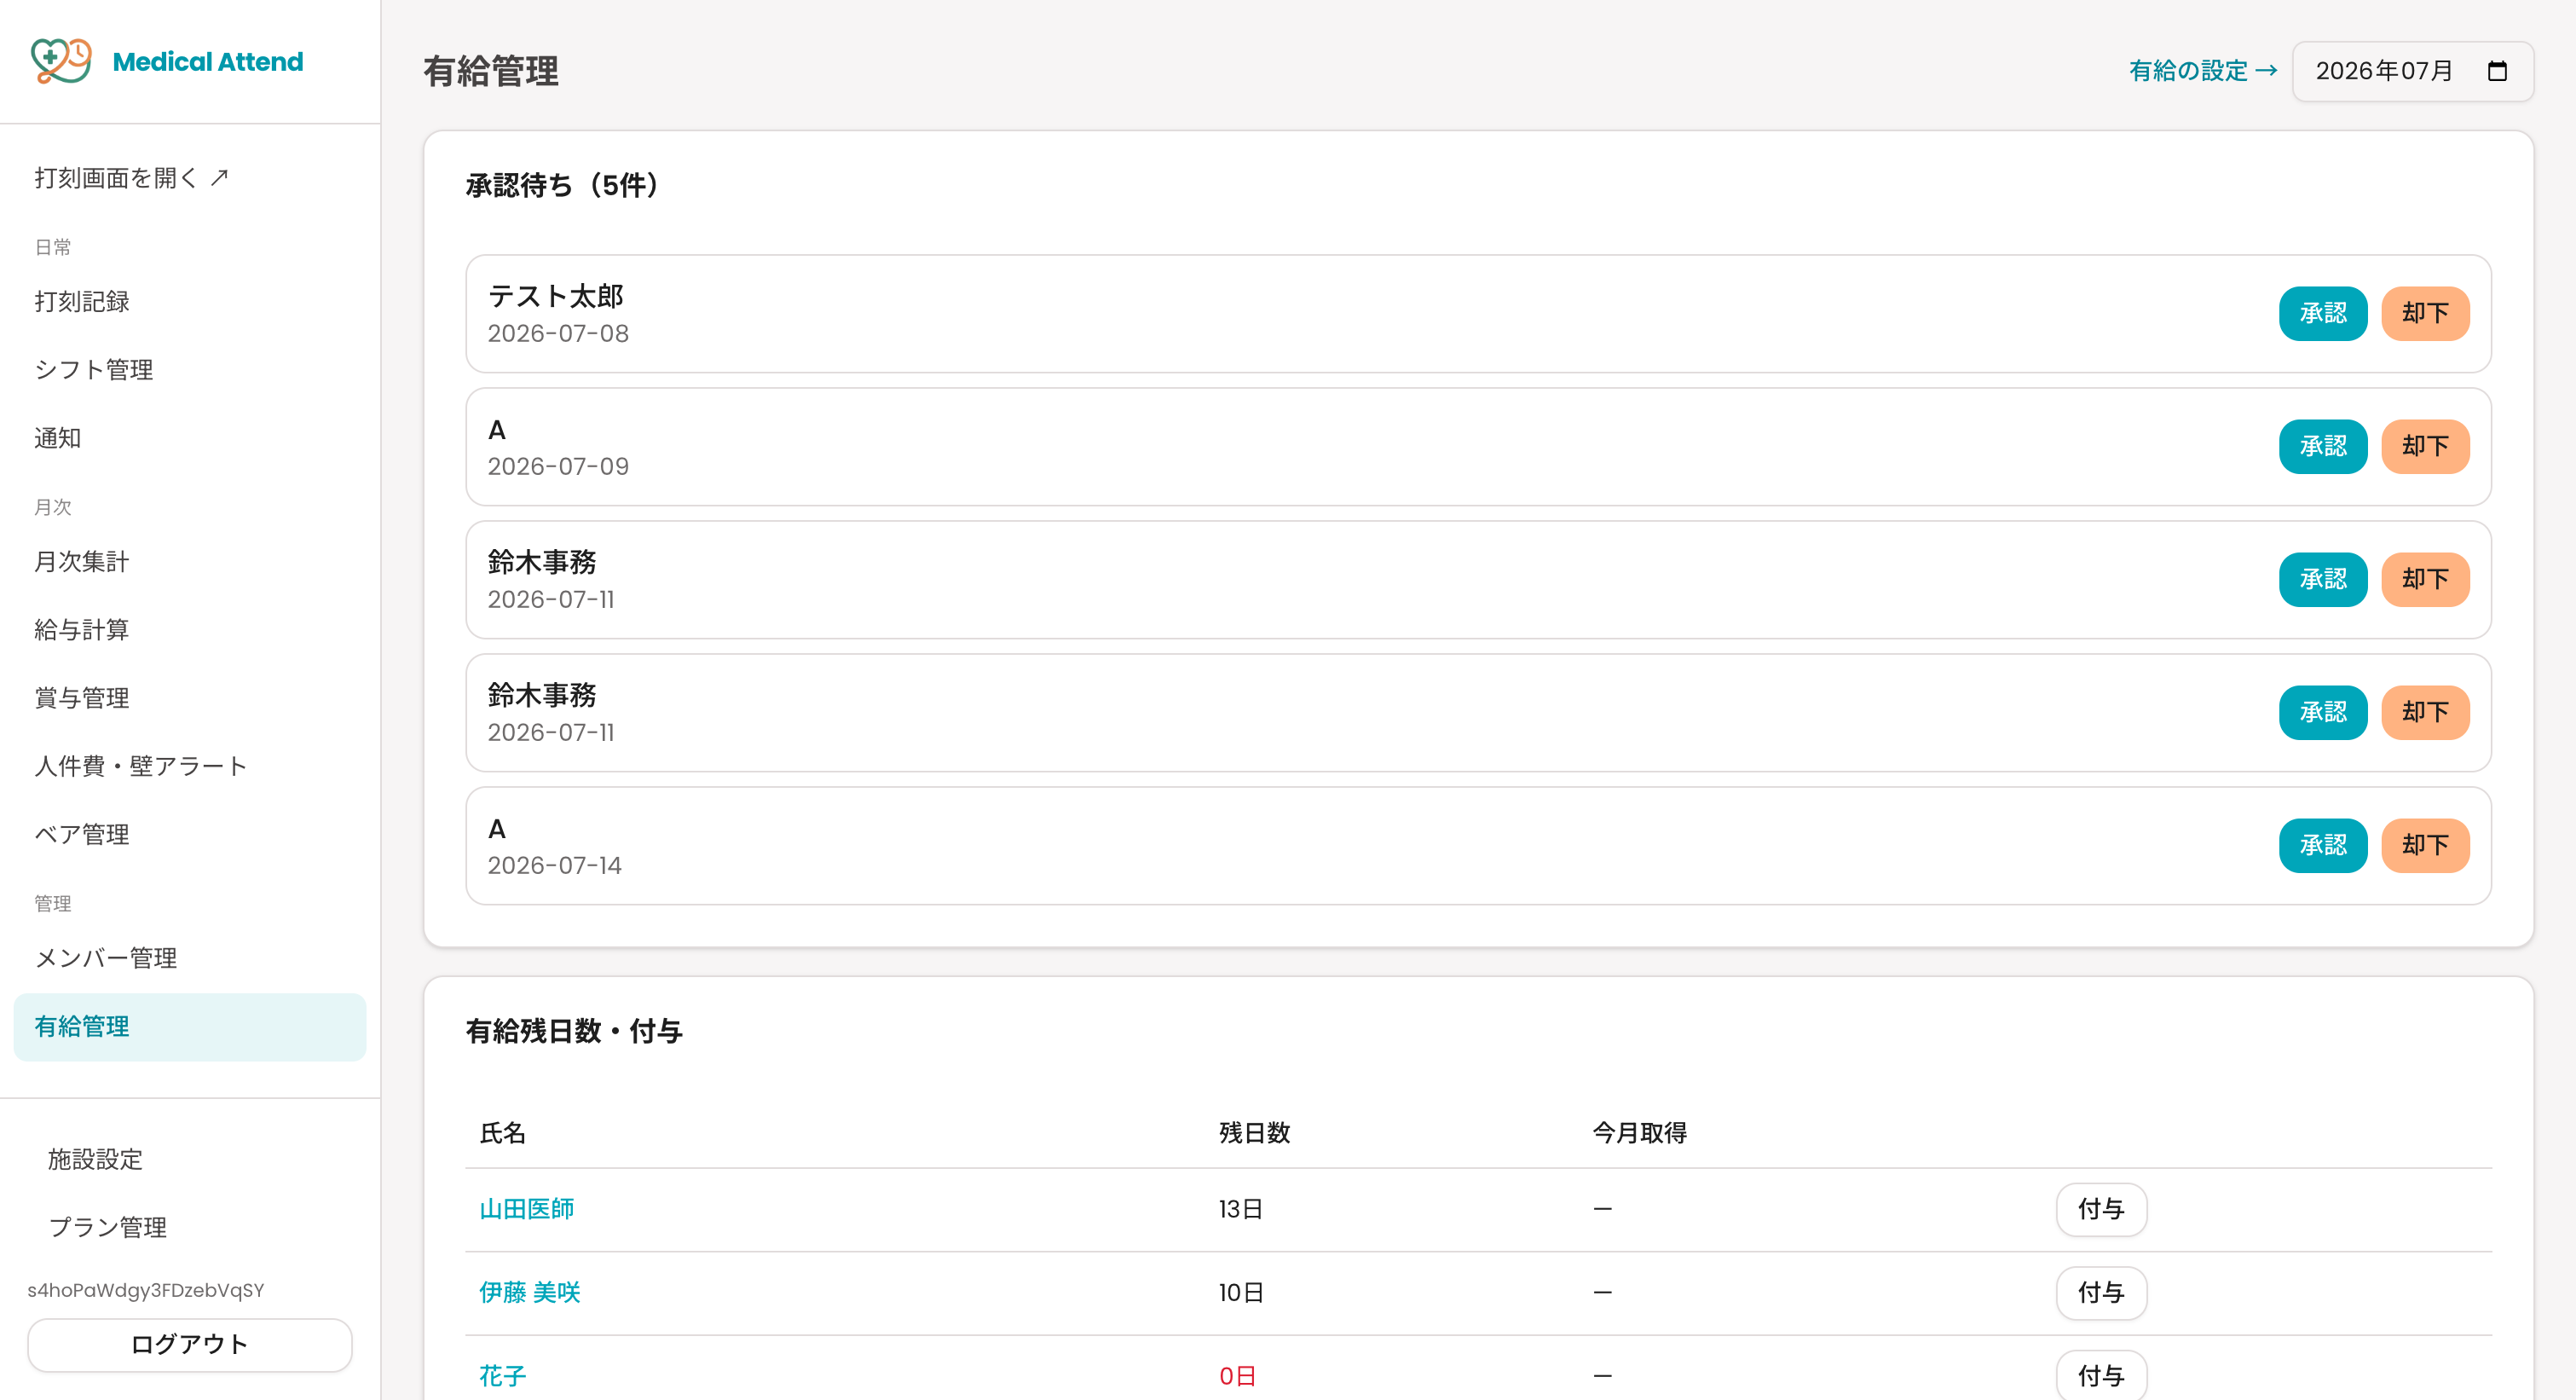Click 付与 button for 山田医師
Screen dimensions: 2576x1400
(x=2101, y=1209)
